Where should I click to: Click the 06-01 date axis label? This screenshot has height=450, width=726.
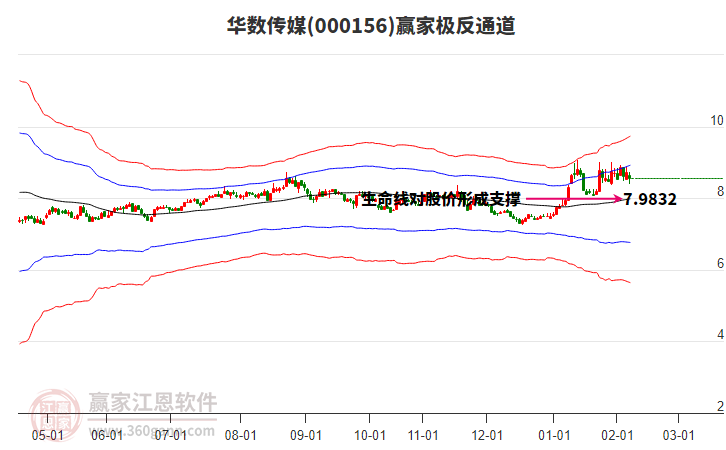tap(107, 436)
